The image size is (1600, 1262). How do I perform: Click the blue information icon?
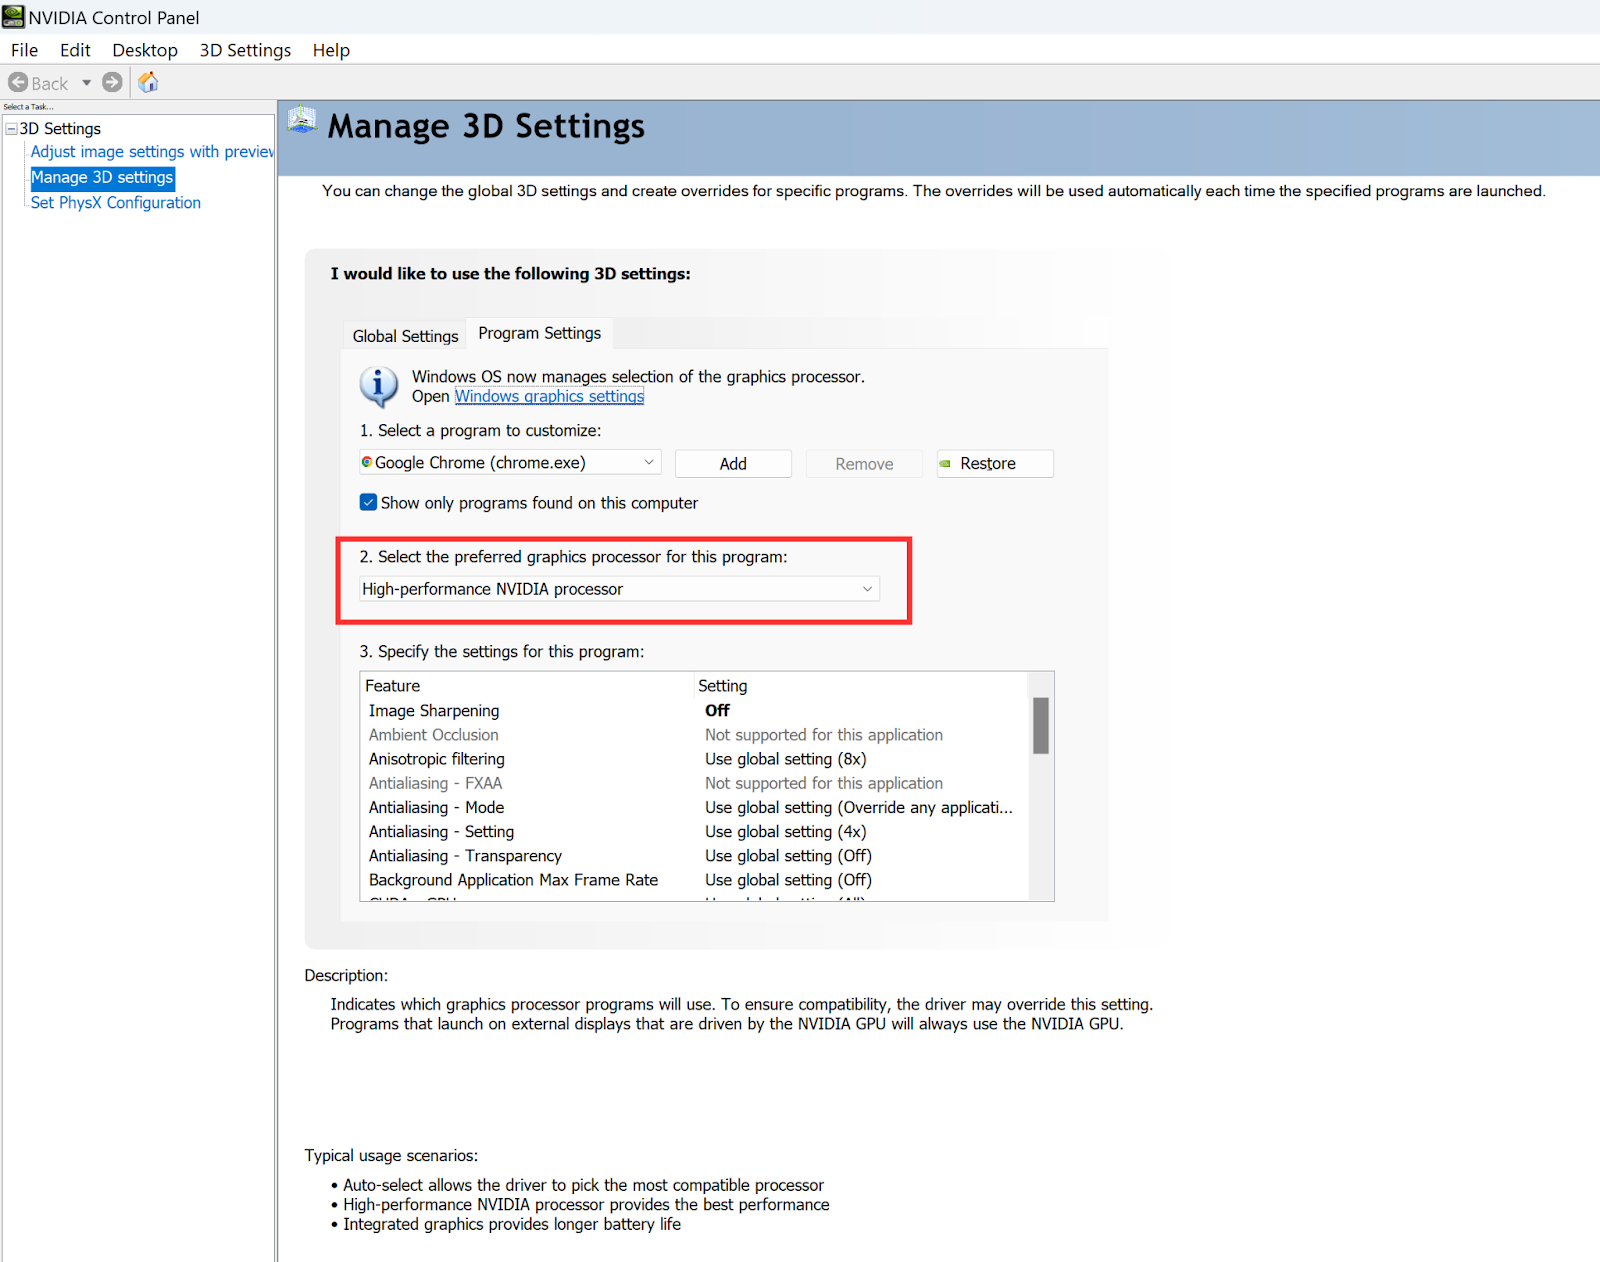click(x=379, y=386)
